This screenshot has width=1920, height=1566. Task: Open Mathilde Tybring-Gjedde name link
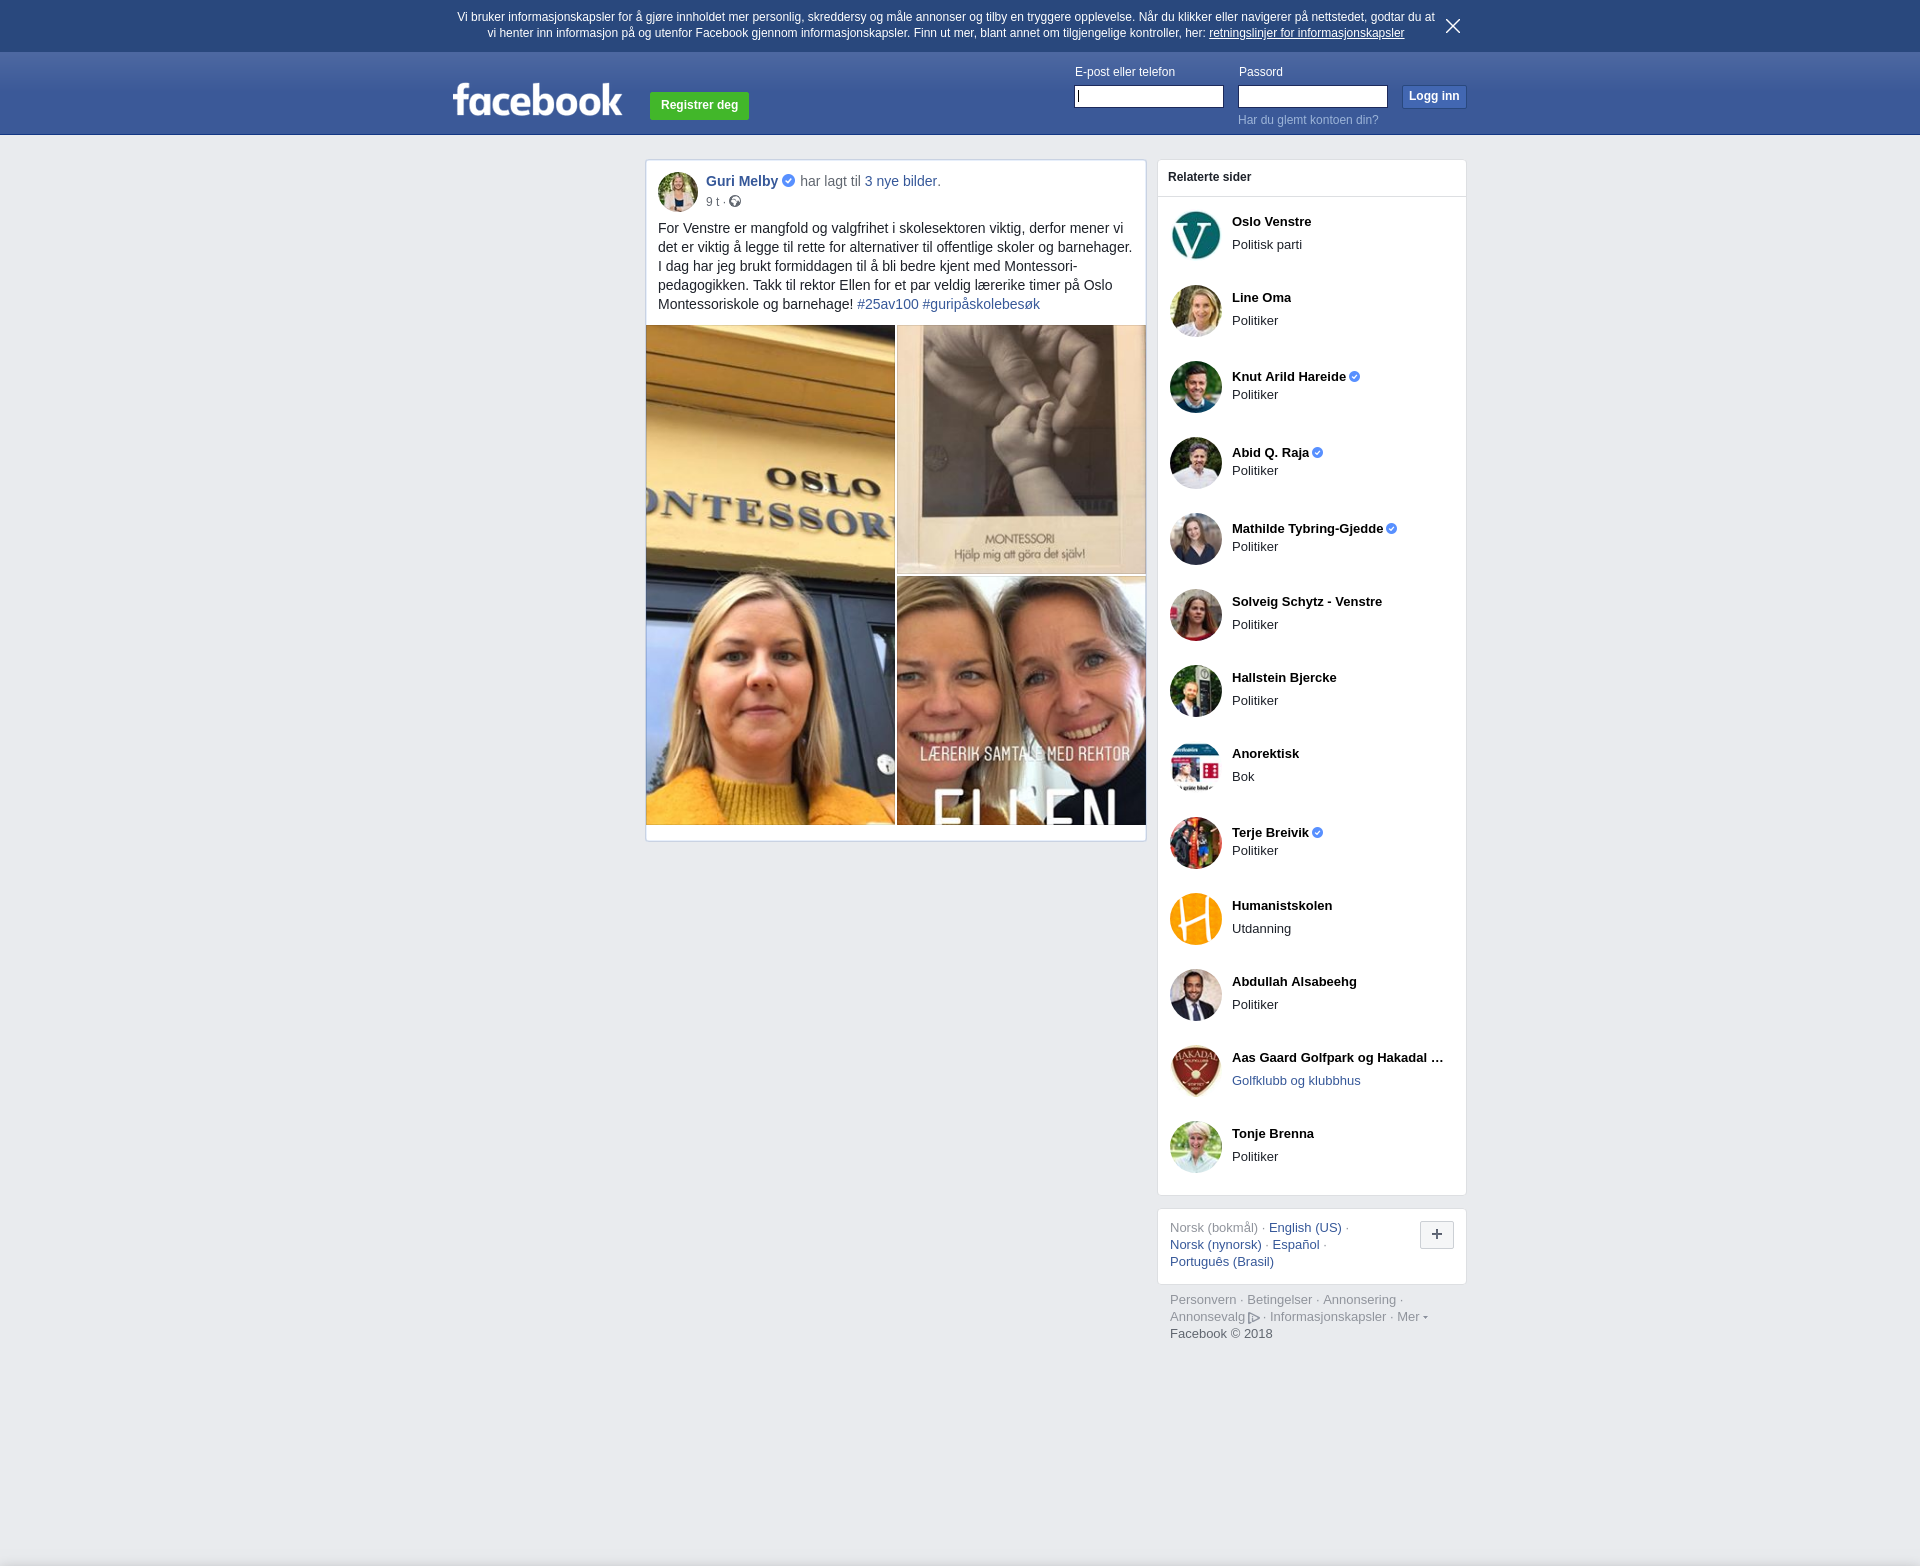(1307, 529)
